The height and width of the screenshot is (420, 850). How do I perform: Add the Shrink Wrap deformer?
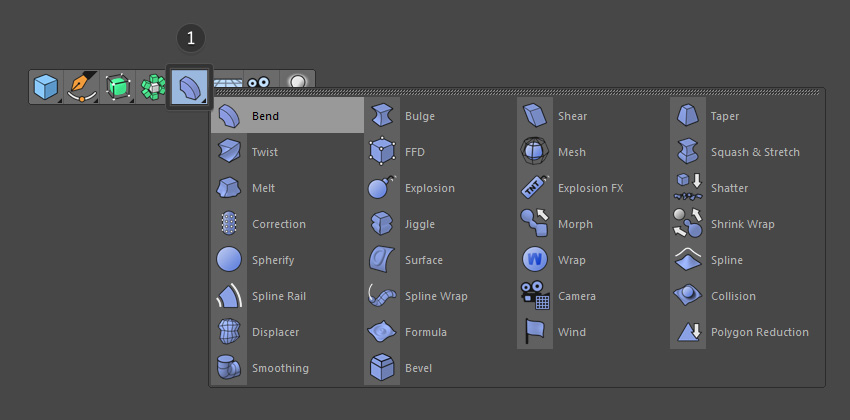click(x=742, y=224)
